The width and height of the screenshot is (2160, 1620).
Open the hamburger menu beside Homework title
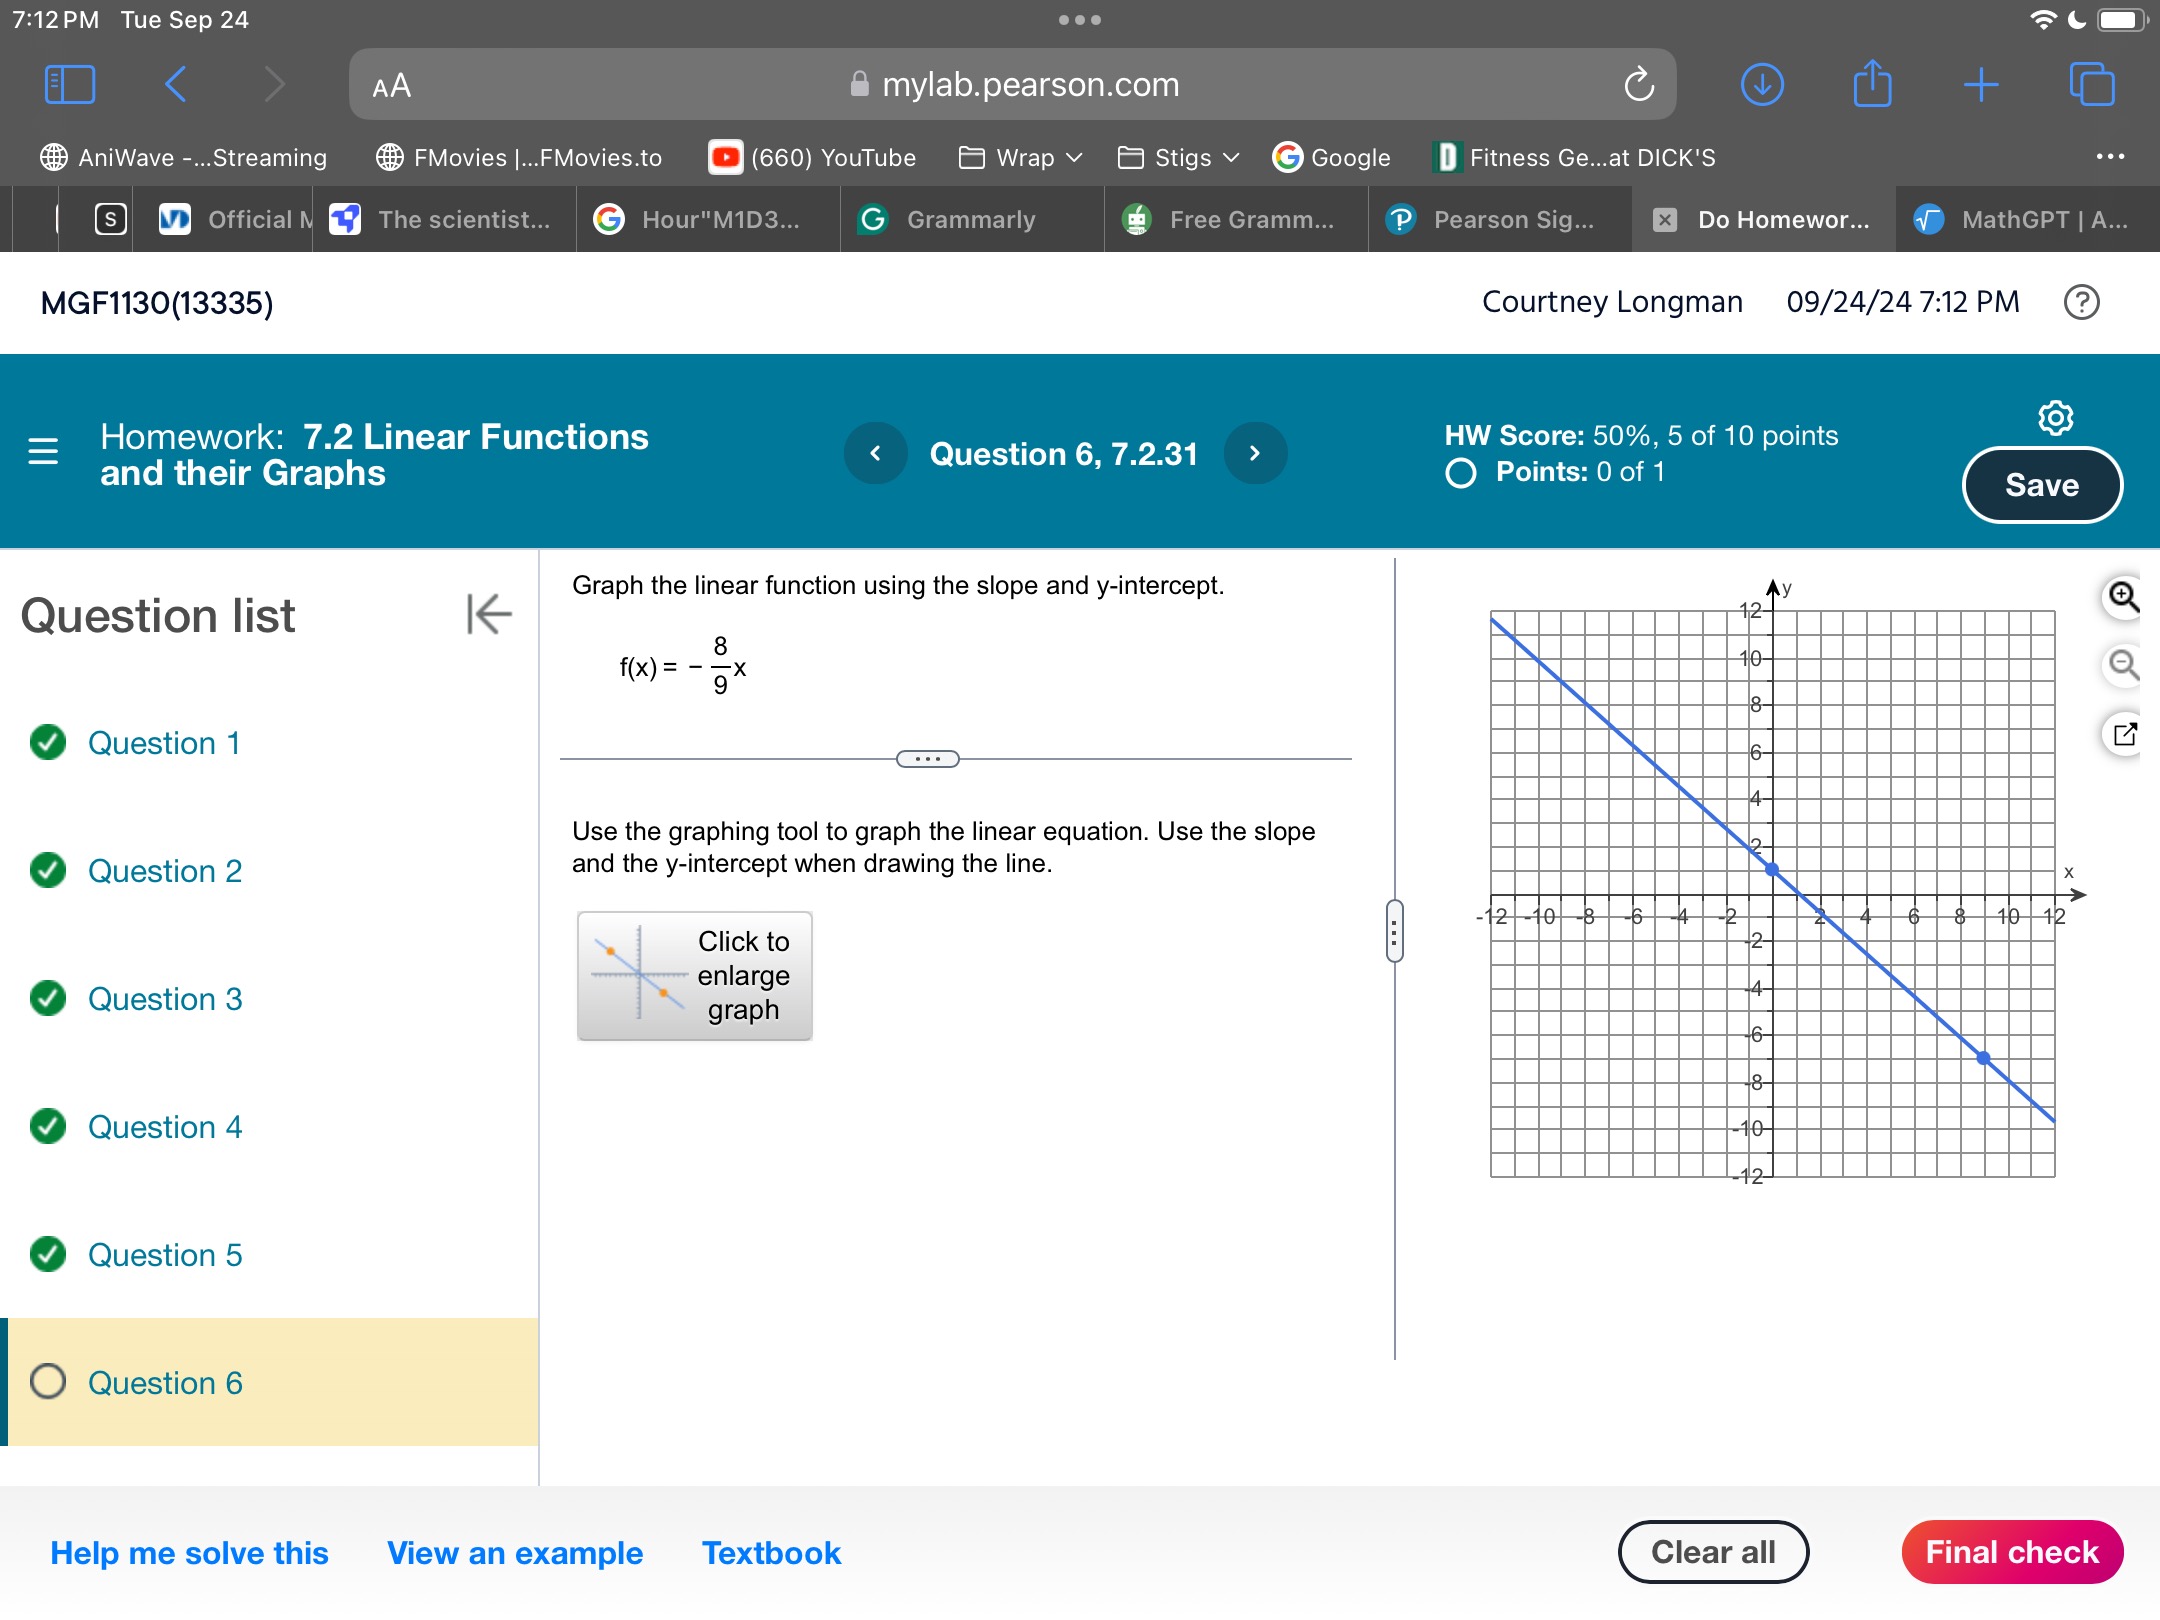pos(43,452)
